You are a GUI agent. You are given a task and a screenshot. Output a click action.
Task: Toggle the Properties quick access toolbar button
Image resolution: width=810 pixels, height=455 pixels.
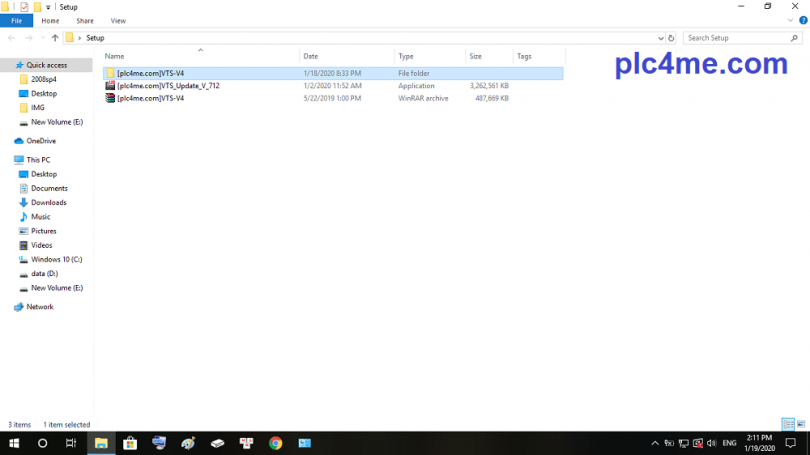pyautogui.click(x=25, y=7)
